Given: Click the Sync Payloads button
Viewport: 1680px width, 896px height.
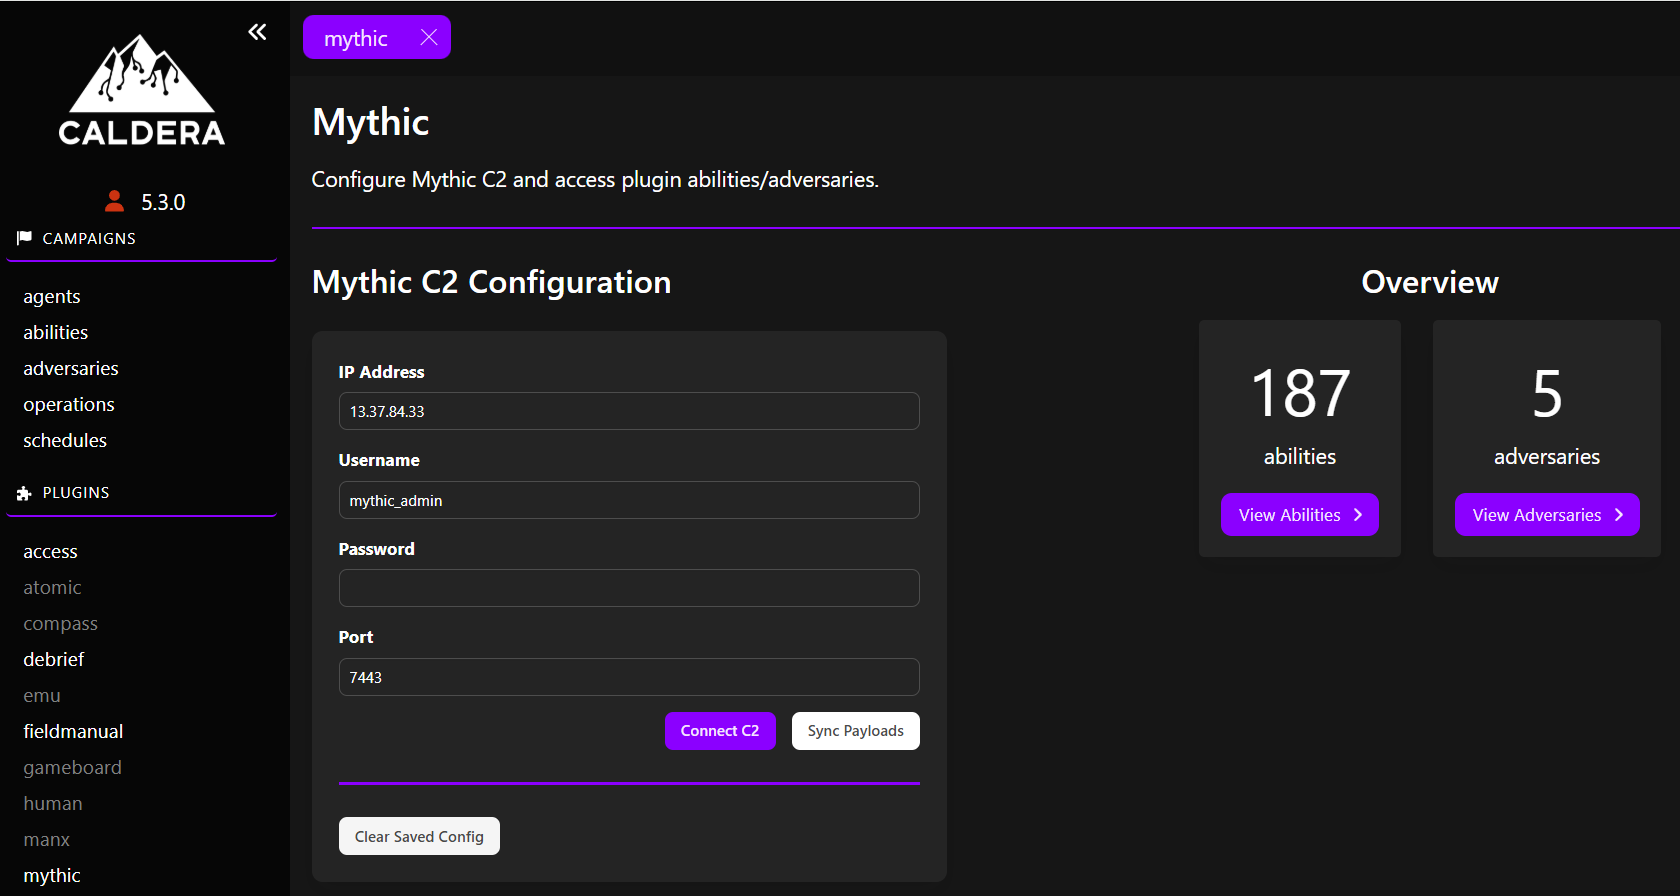Looking at the screenshot, I should point(856,731).
